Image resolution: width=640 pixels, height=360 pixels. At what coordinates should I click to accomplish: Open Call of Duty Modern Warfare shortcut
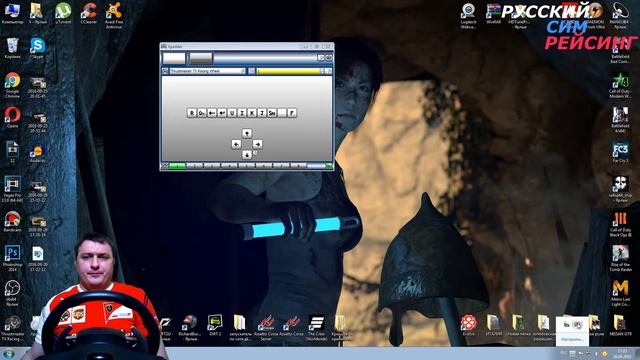point(620,85)
